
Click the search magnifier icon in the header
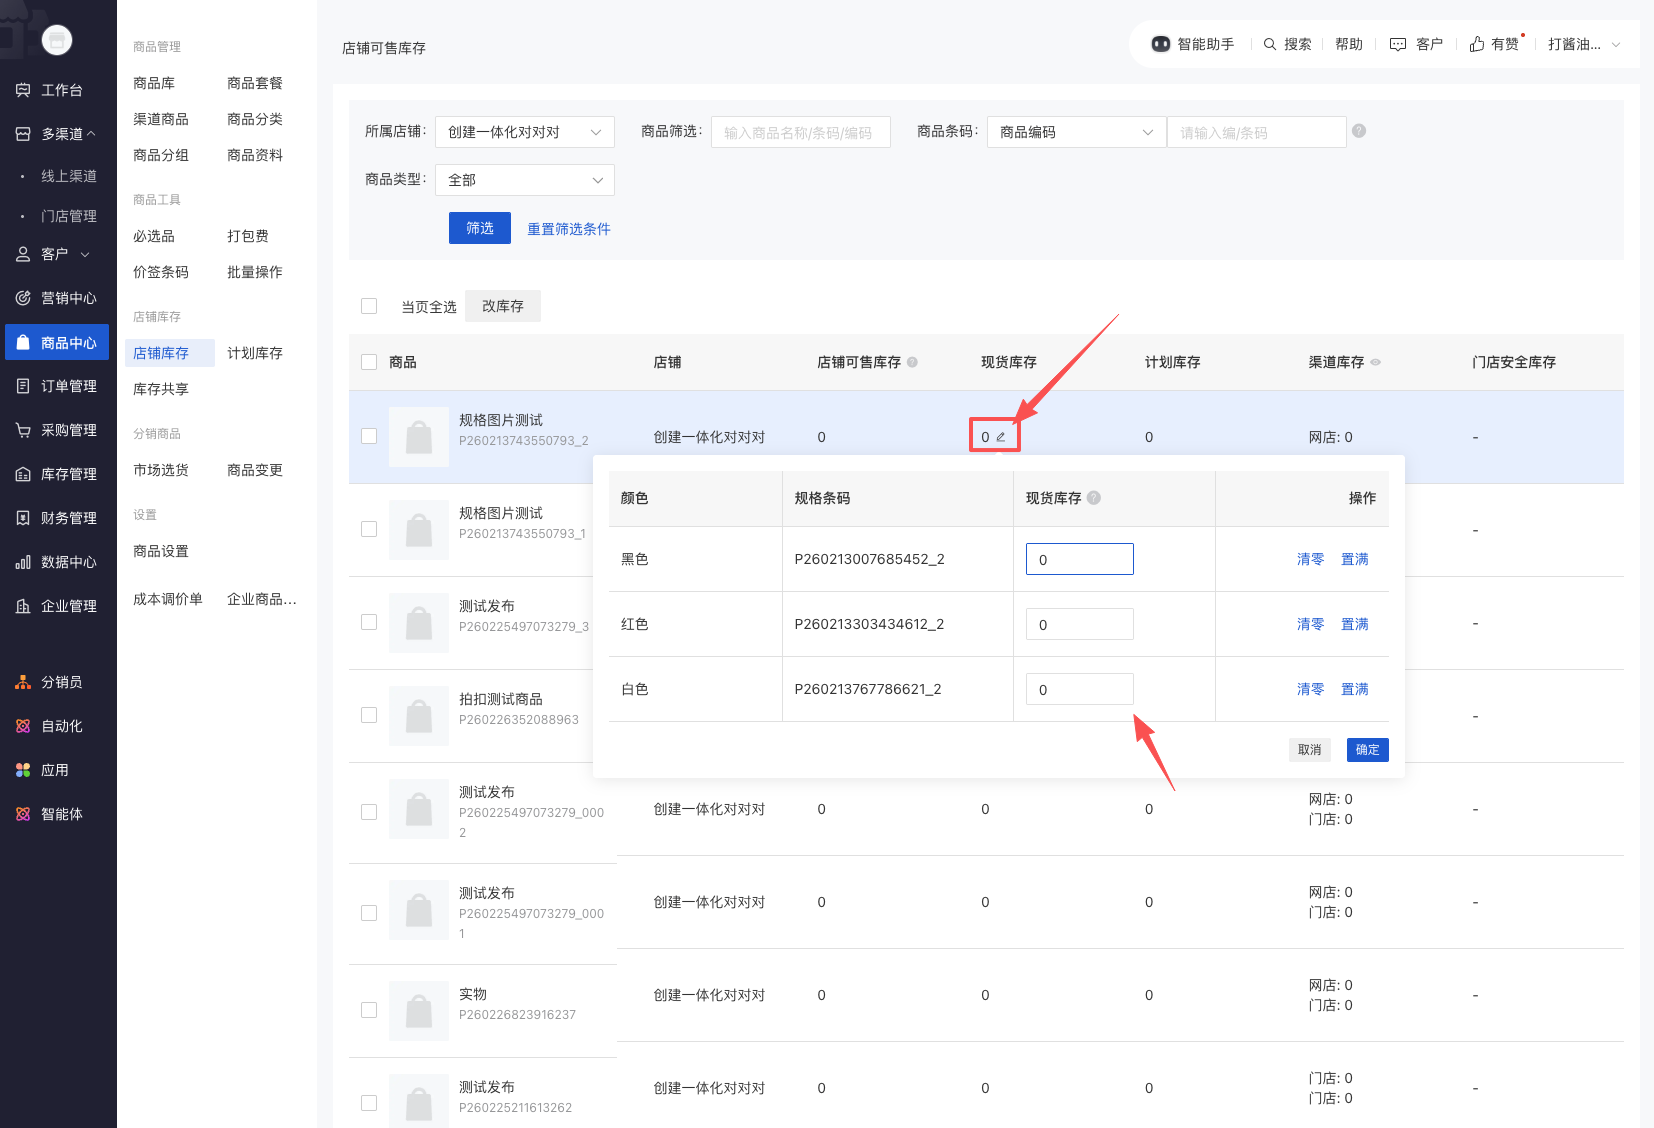point(1269,44)
